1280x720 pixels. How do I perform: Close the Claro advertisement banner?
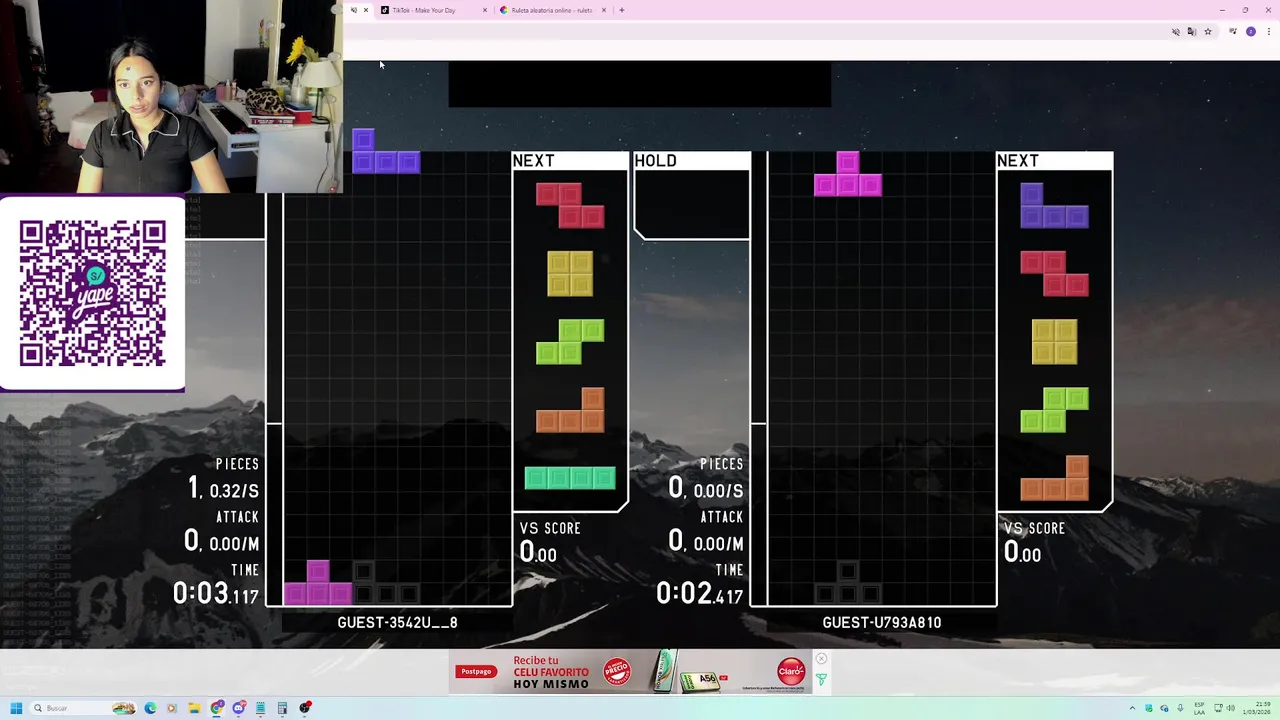pos(821,658)
